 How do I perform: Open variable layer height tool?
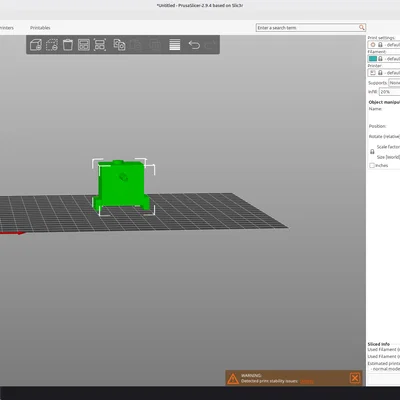[175, 45]
